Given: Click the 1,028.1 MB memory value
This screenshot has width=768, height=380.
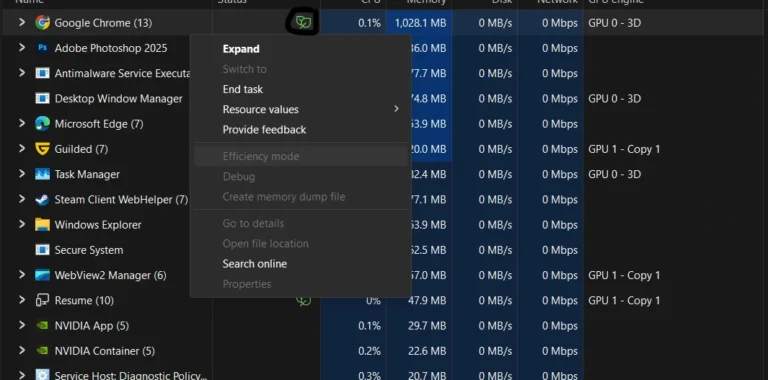Looking at the screenshot, I should (420, 23).
